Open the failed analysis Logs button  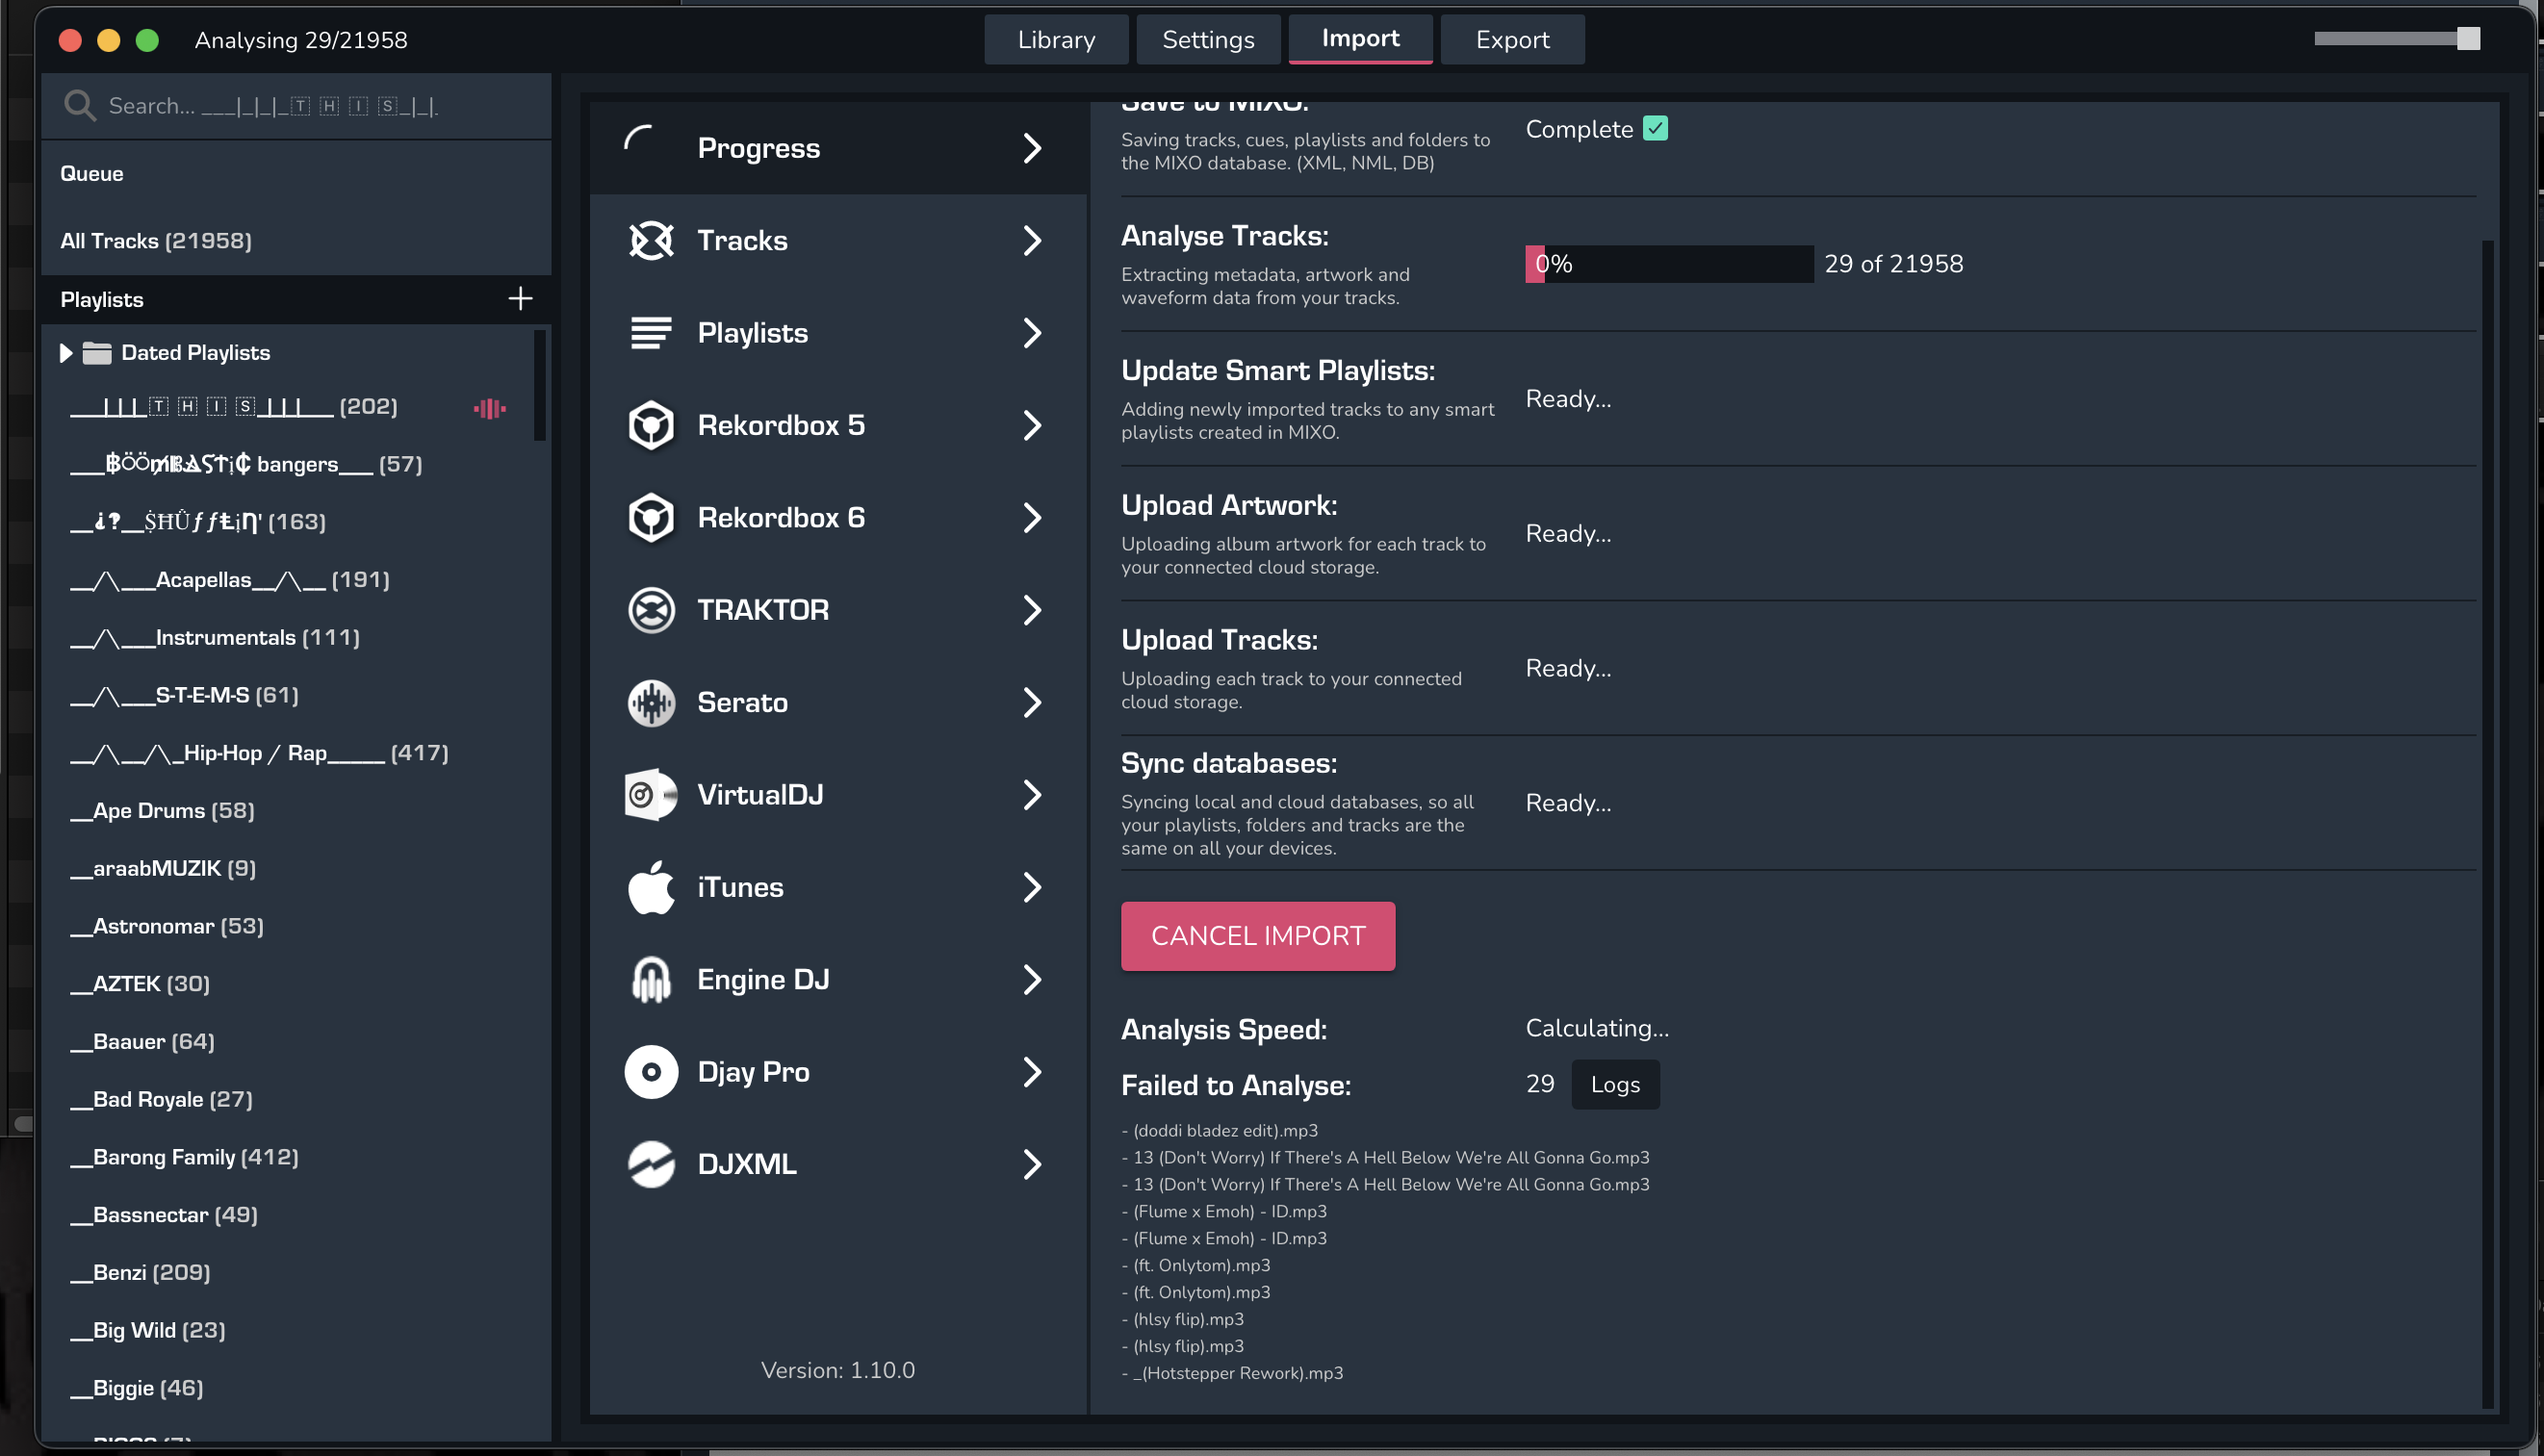[x=1615, y=1084]
